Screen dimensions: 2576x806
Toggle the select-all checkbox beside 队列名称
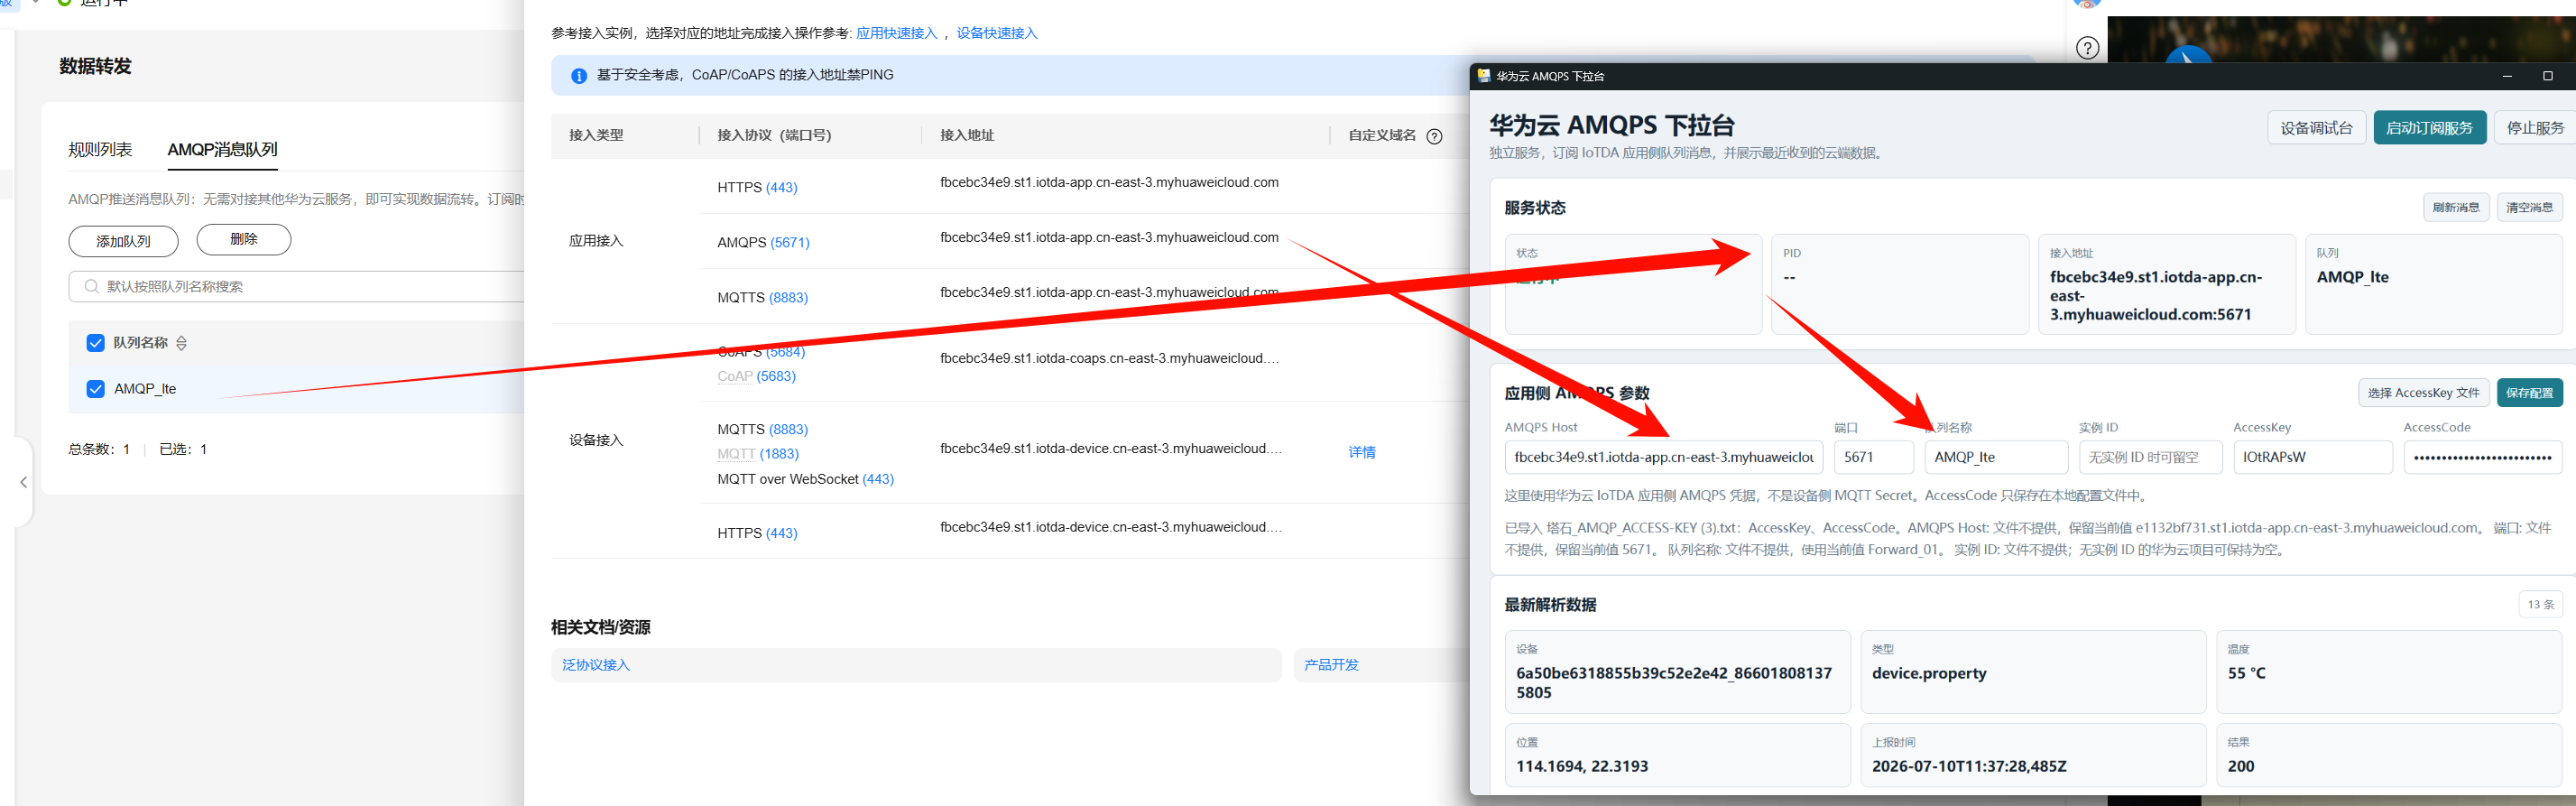coord(96,343)
